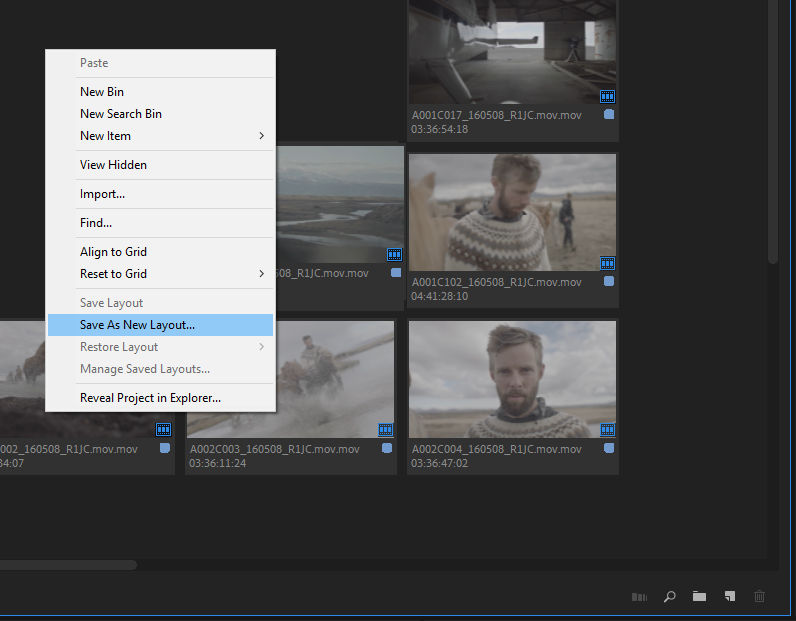Click the filmstrip badge on the 002_160508 clip

(x=163, y=430)
